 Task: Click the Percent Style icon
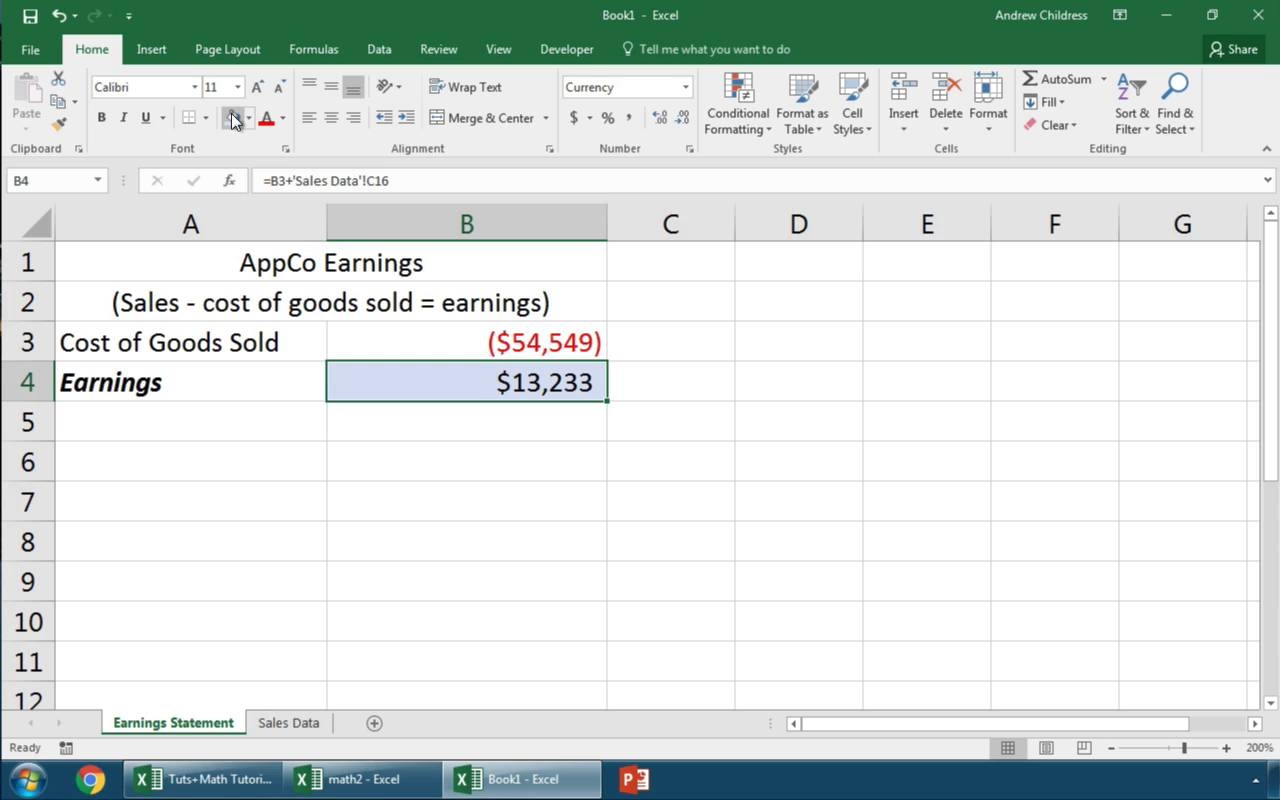tap(607, 118)
